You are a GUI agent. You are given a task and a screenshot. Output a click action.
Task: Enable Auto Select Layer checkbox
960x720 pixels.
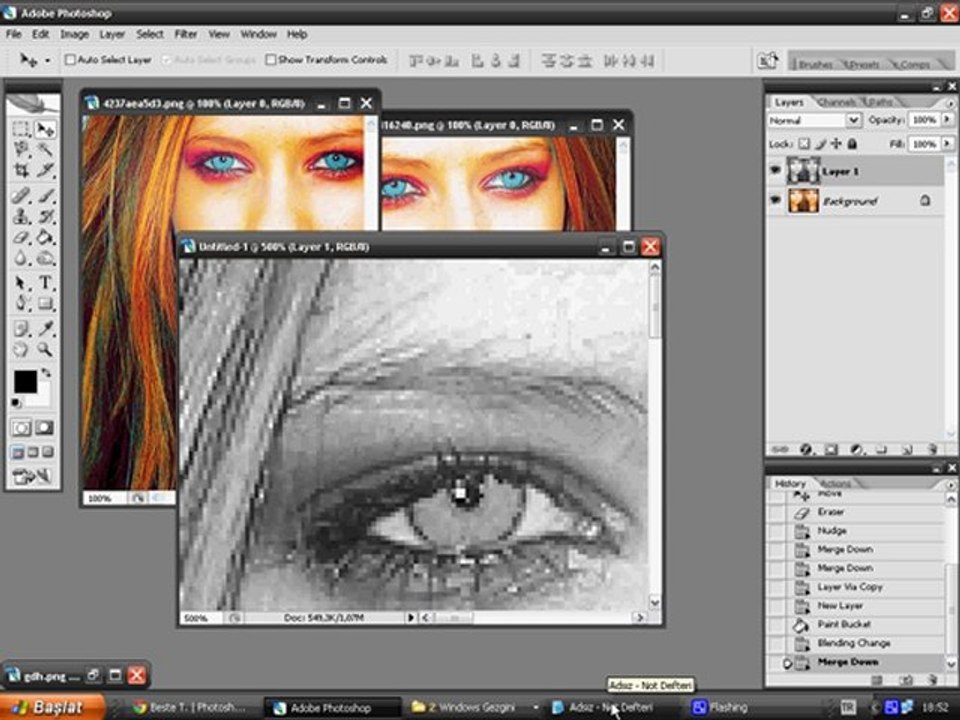pos(70,59)
